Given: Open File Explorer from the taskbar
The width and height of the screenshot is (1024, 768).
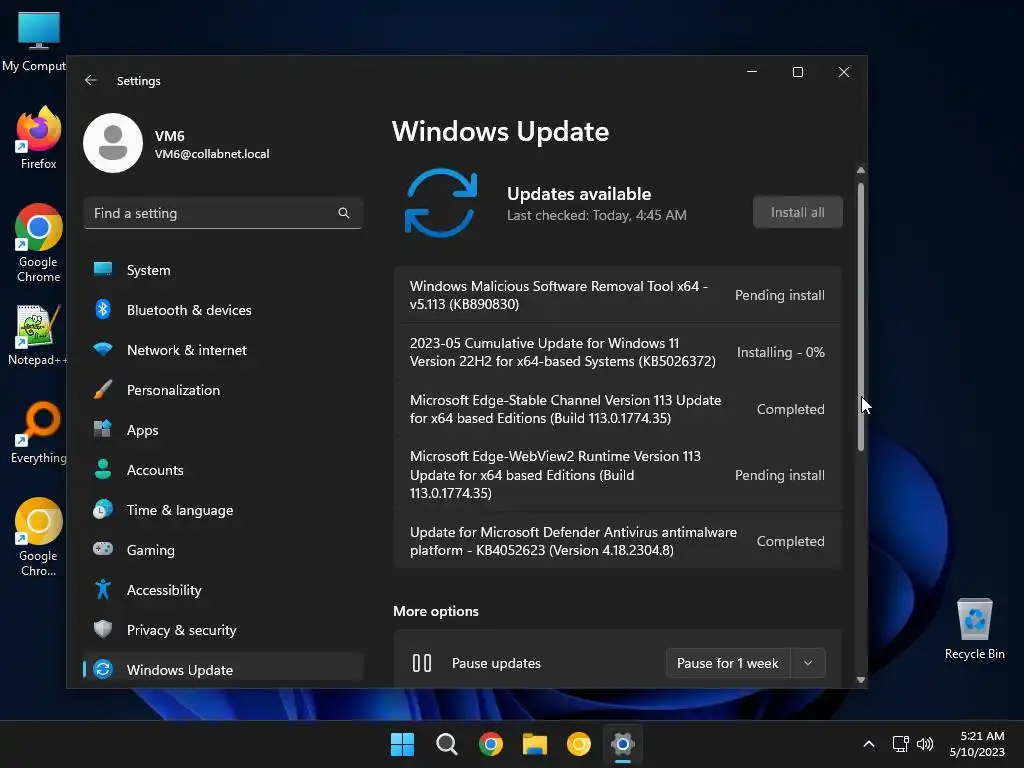Looking at the screenshot, I should tap(535, 744).
